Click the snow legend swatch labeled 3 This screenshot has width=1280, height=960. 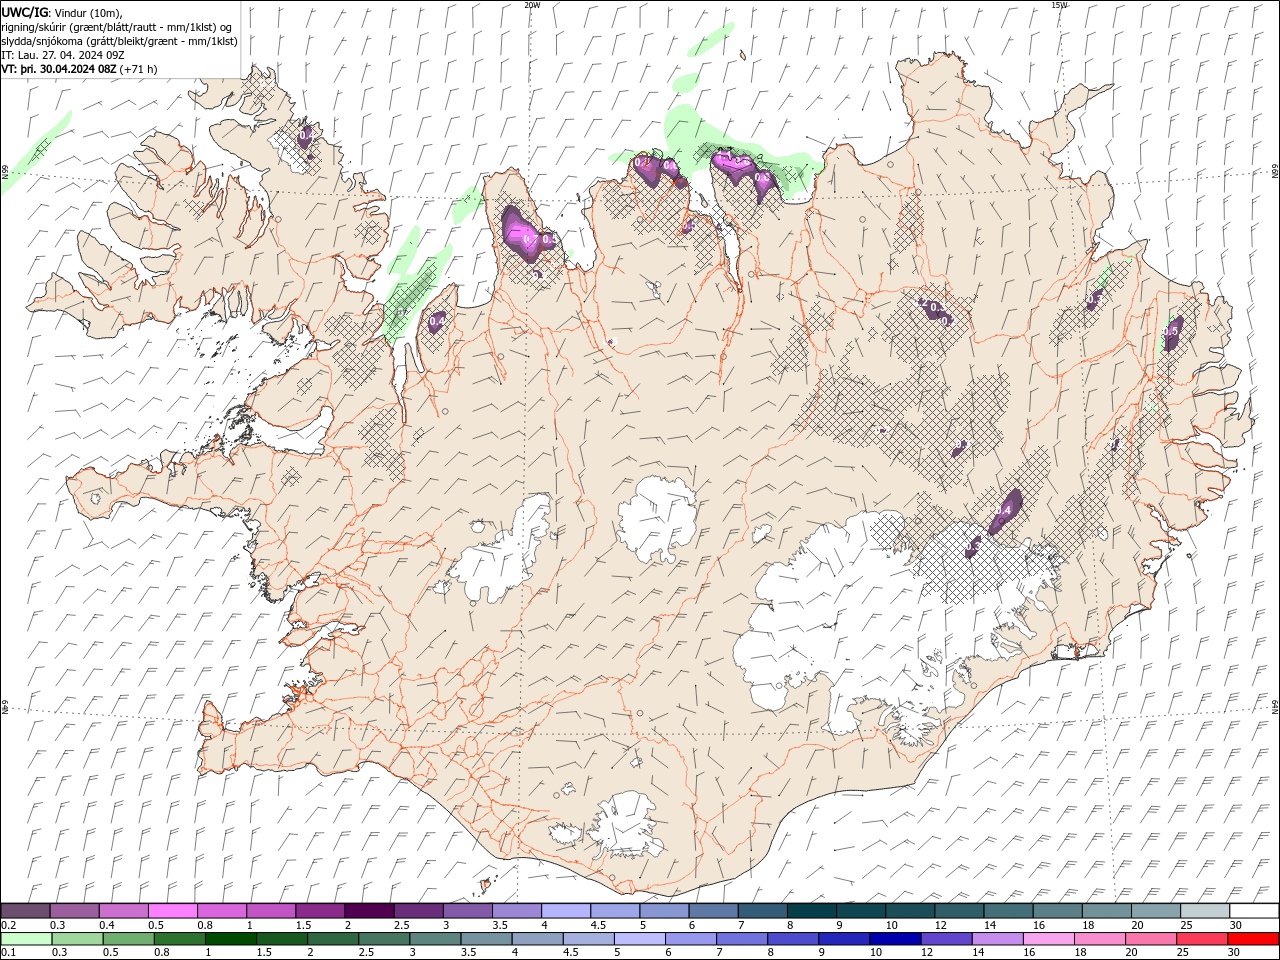point(467,911)
